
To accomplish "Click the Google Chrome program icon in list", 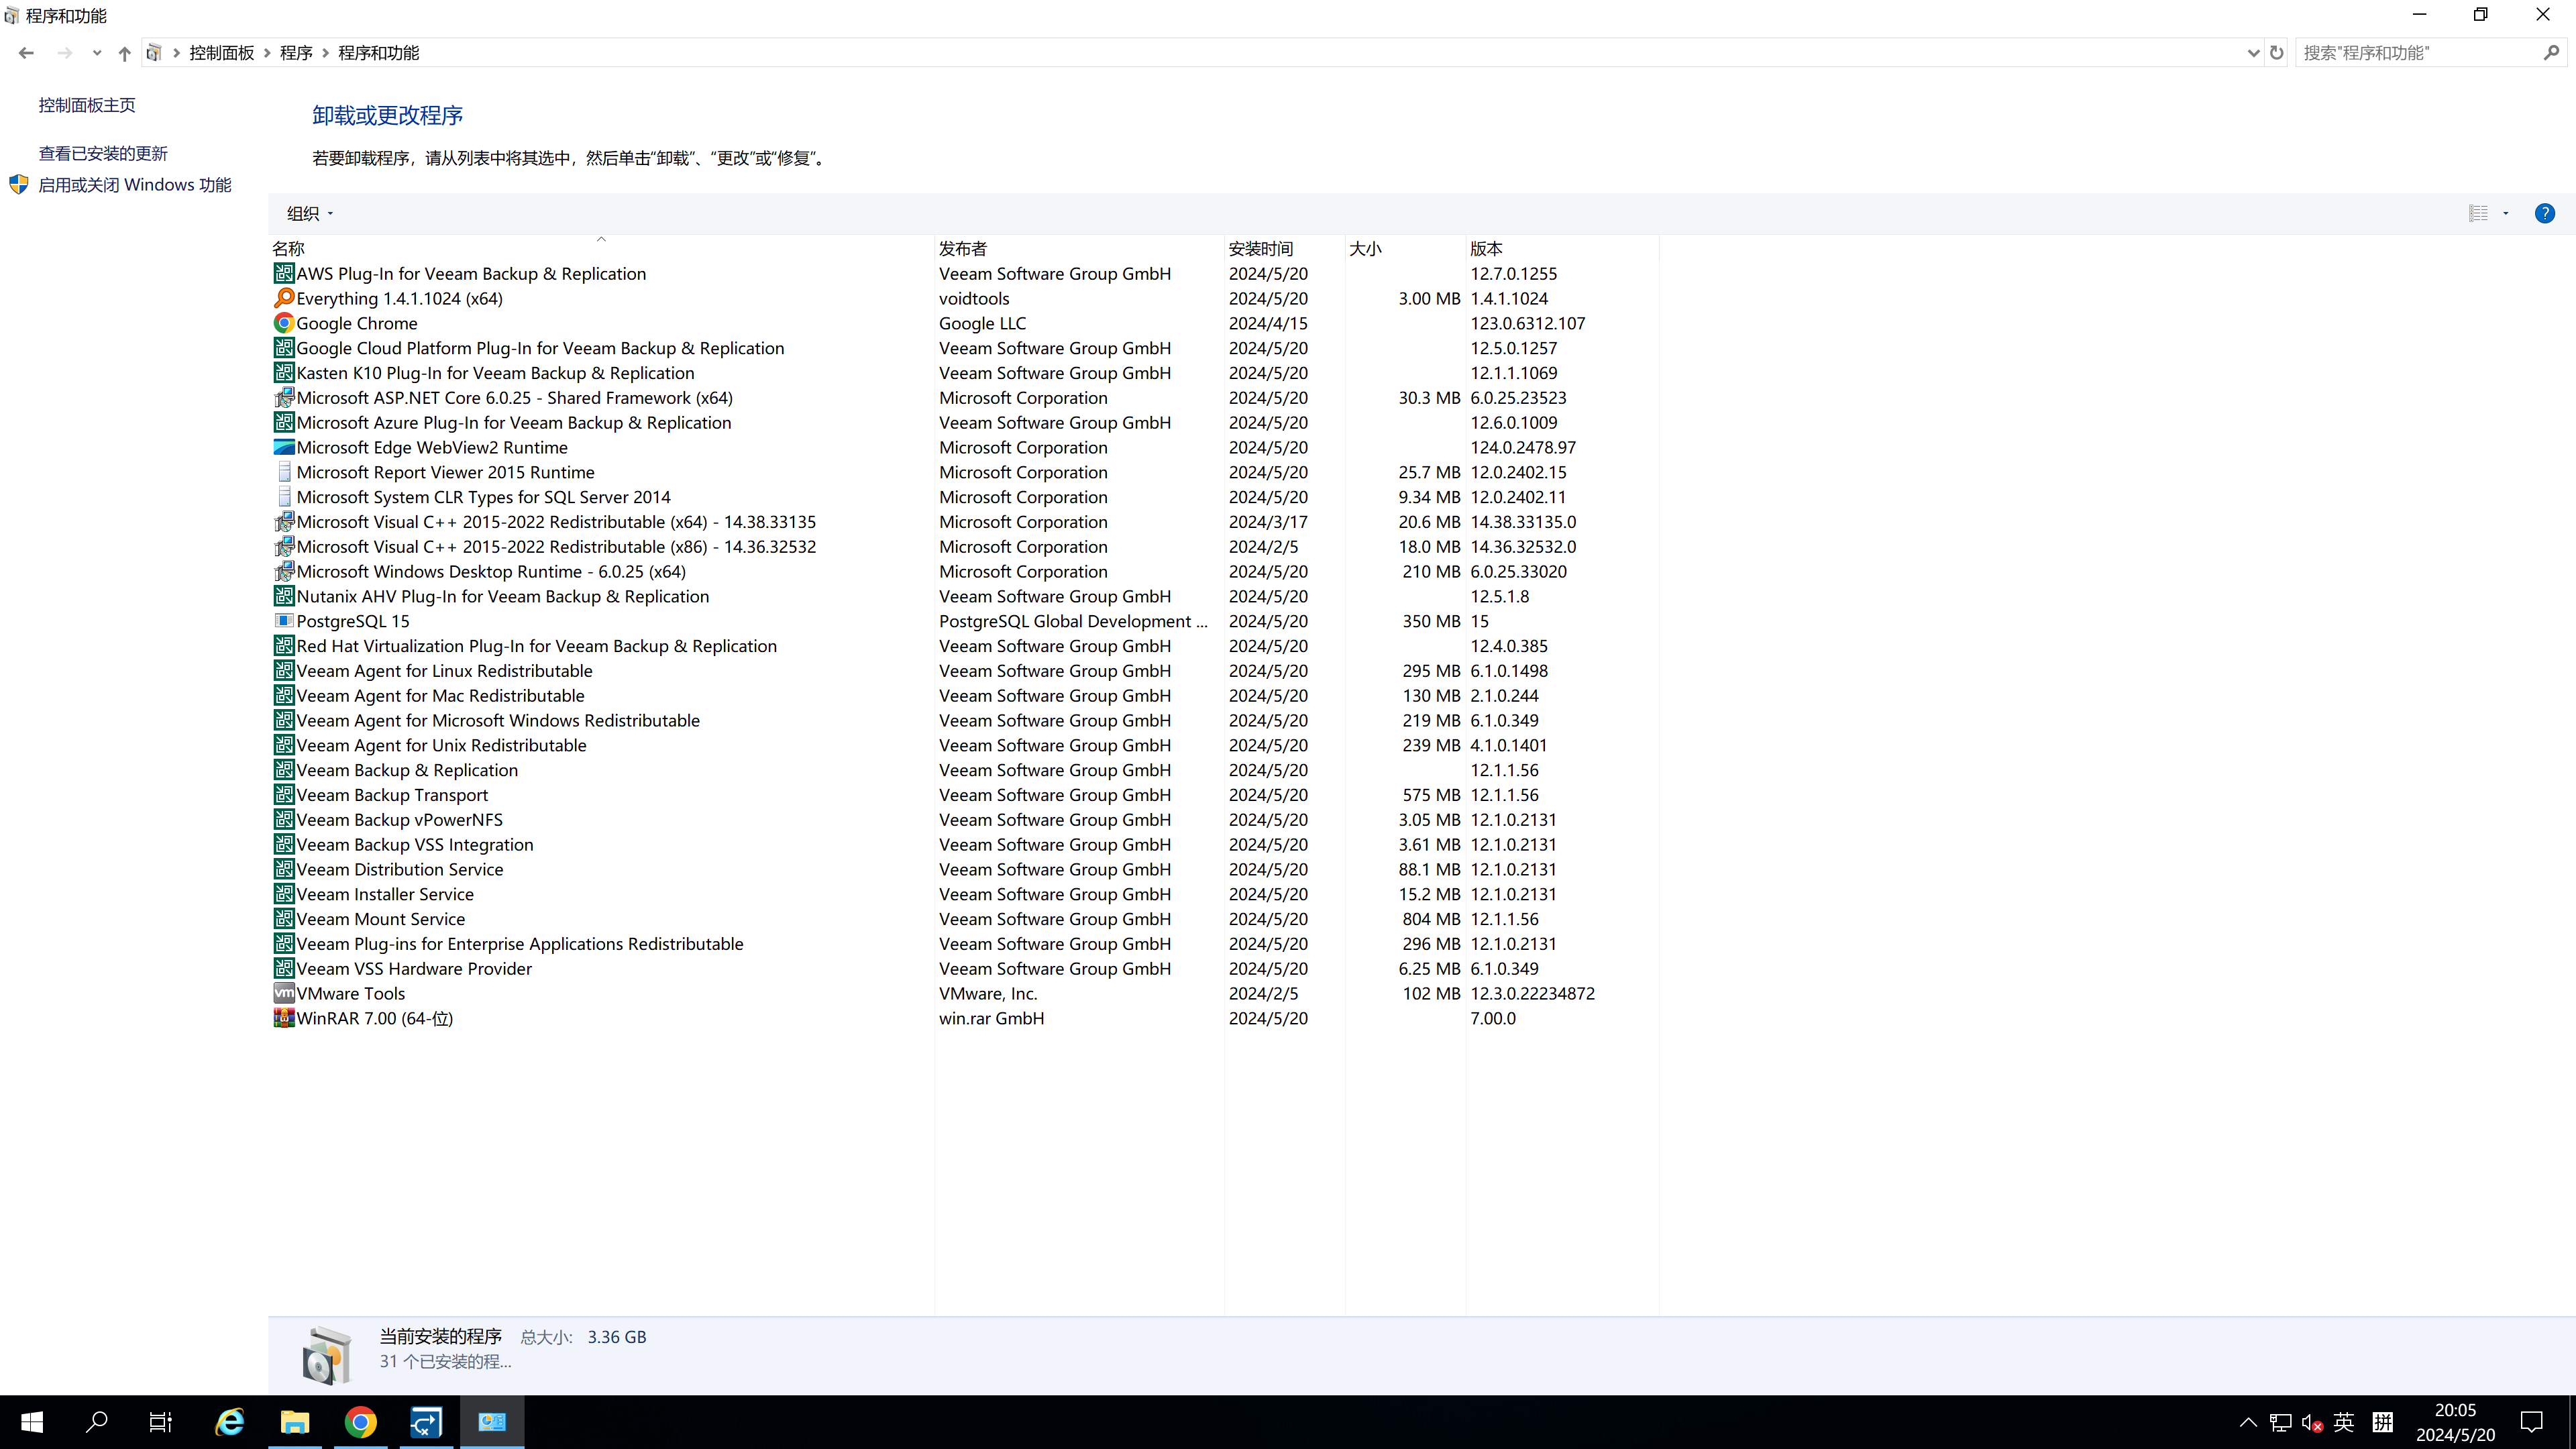I will point(284,323).
